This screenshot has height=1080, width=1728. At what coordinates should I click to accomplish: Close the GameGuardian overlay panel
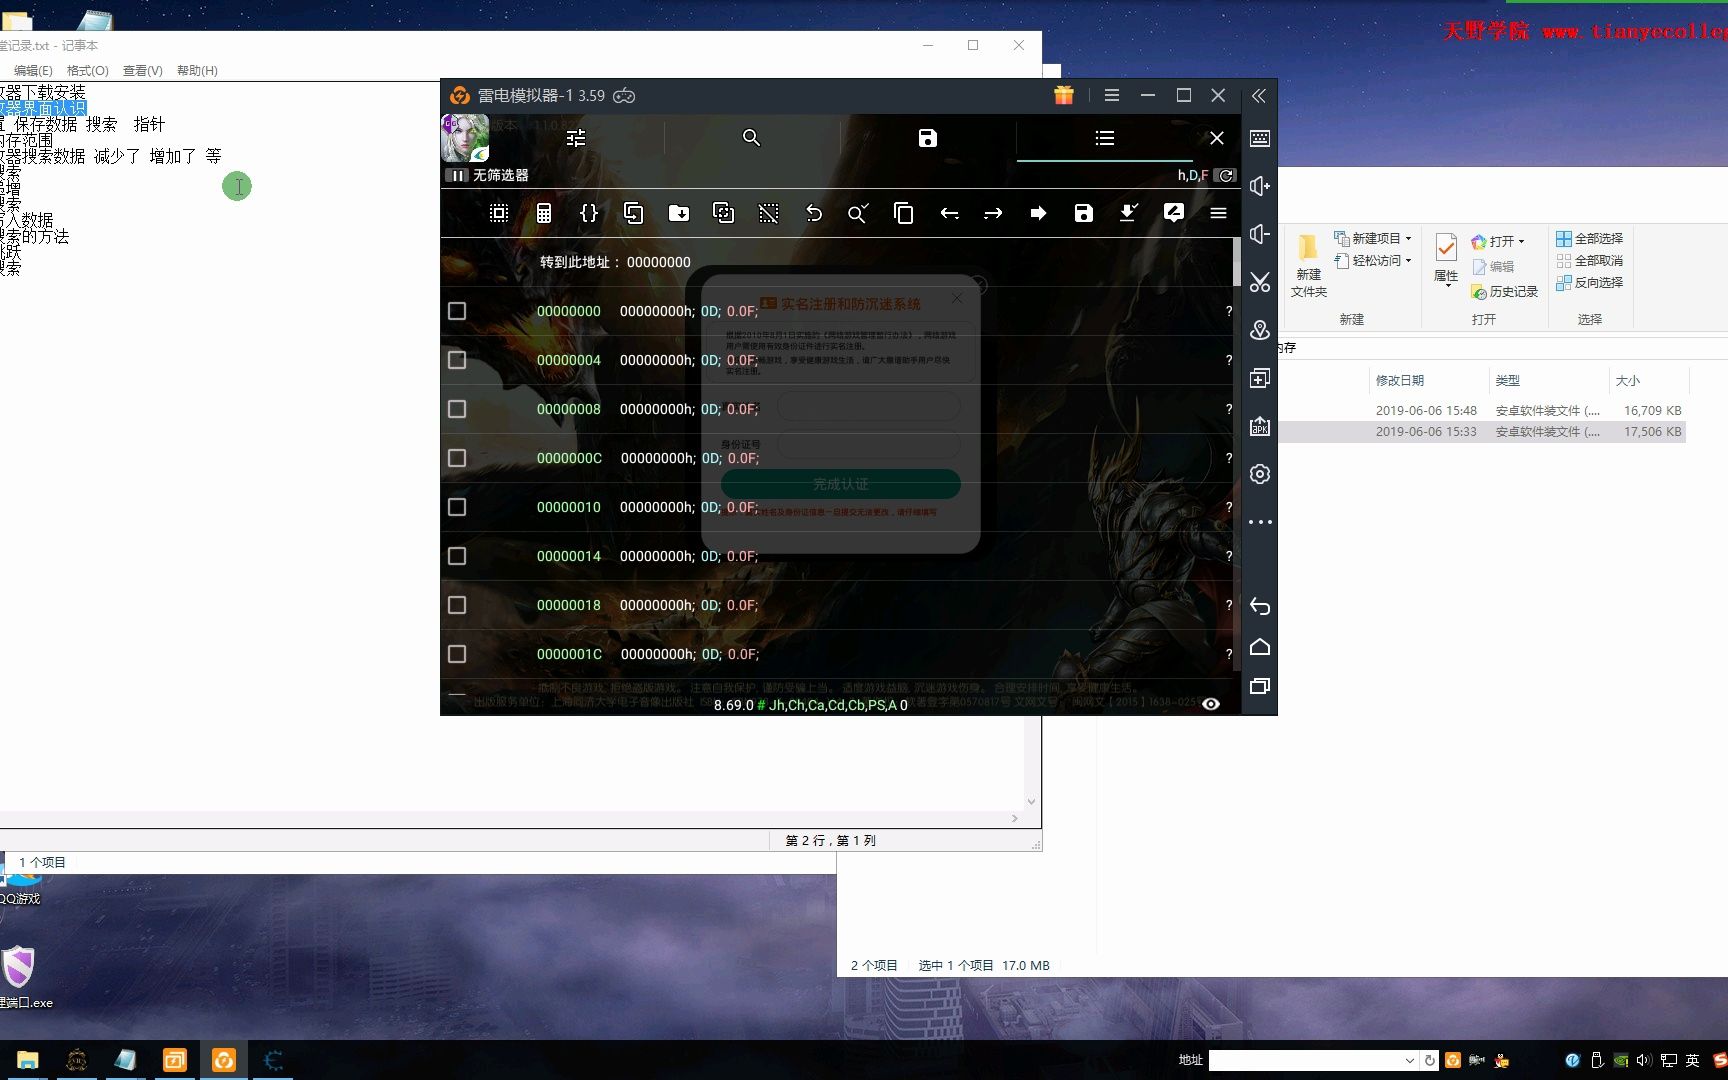(1216, 138)
